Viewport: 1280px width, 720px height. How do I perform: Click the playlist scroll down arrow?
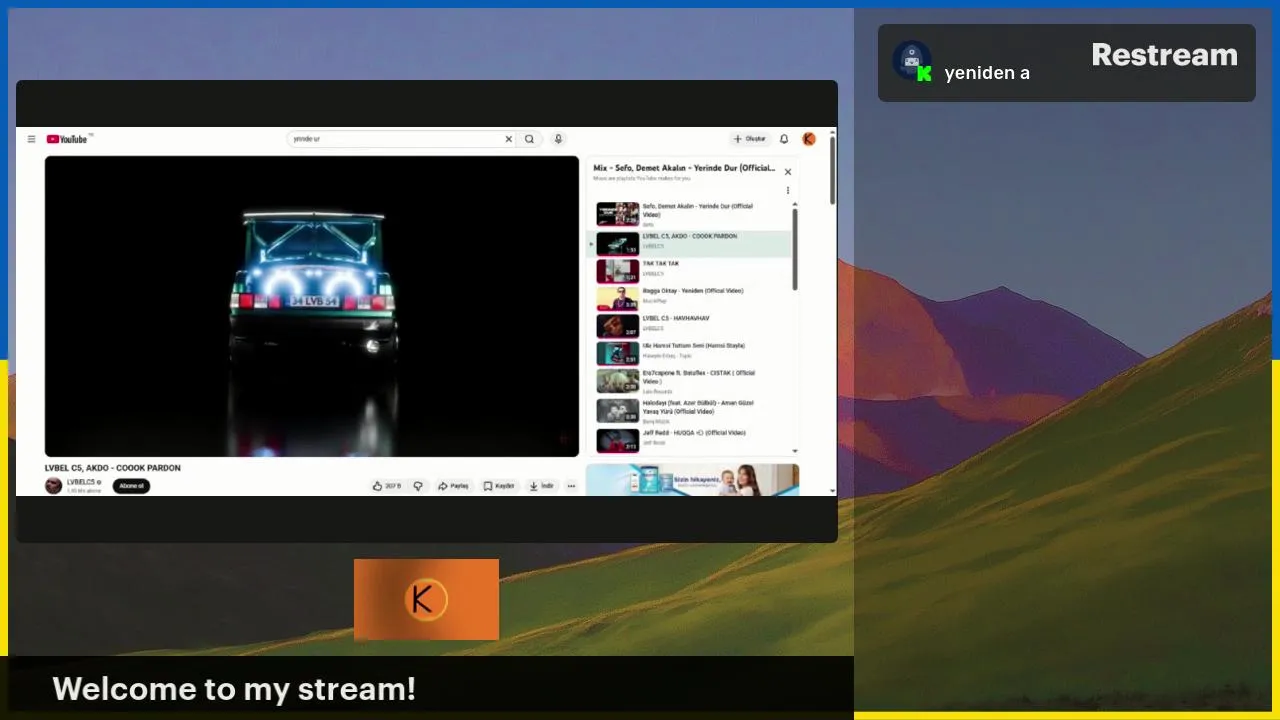click(795, 452)
